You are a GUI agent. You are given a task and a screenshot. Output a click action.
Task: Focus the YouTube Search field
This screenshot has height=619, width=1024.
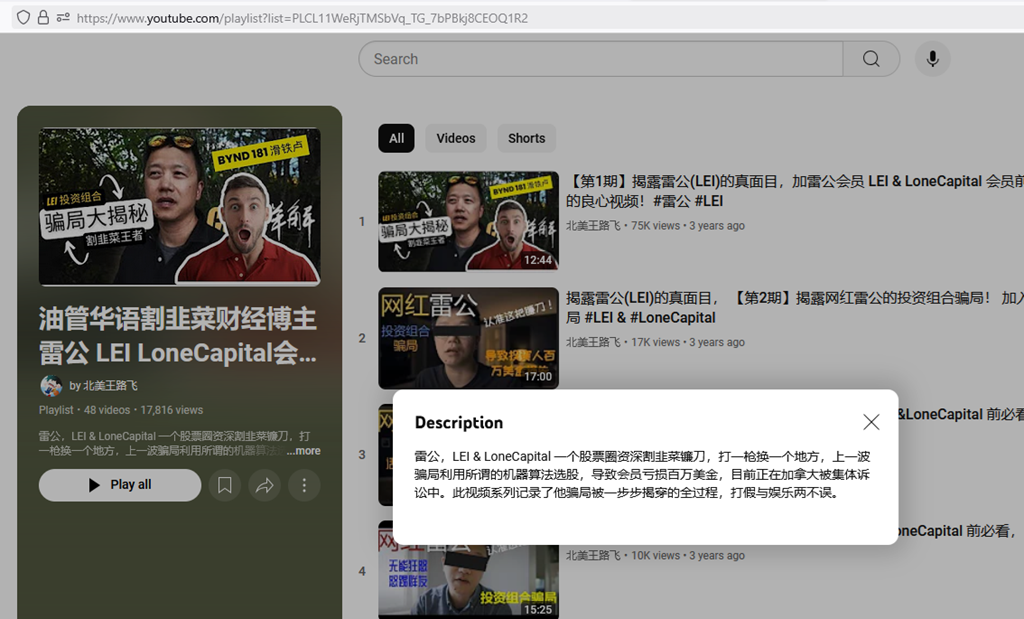(x=601, y=59)
